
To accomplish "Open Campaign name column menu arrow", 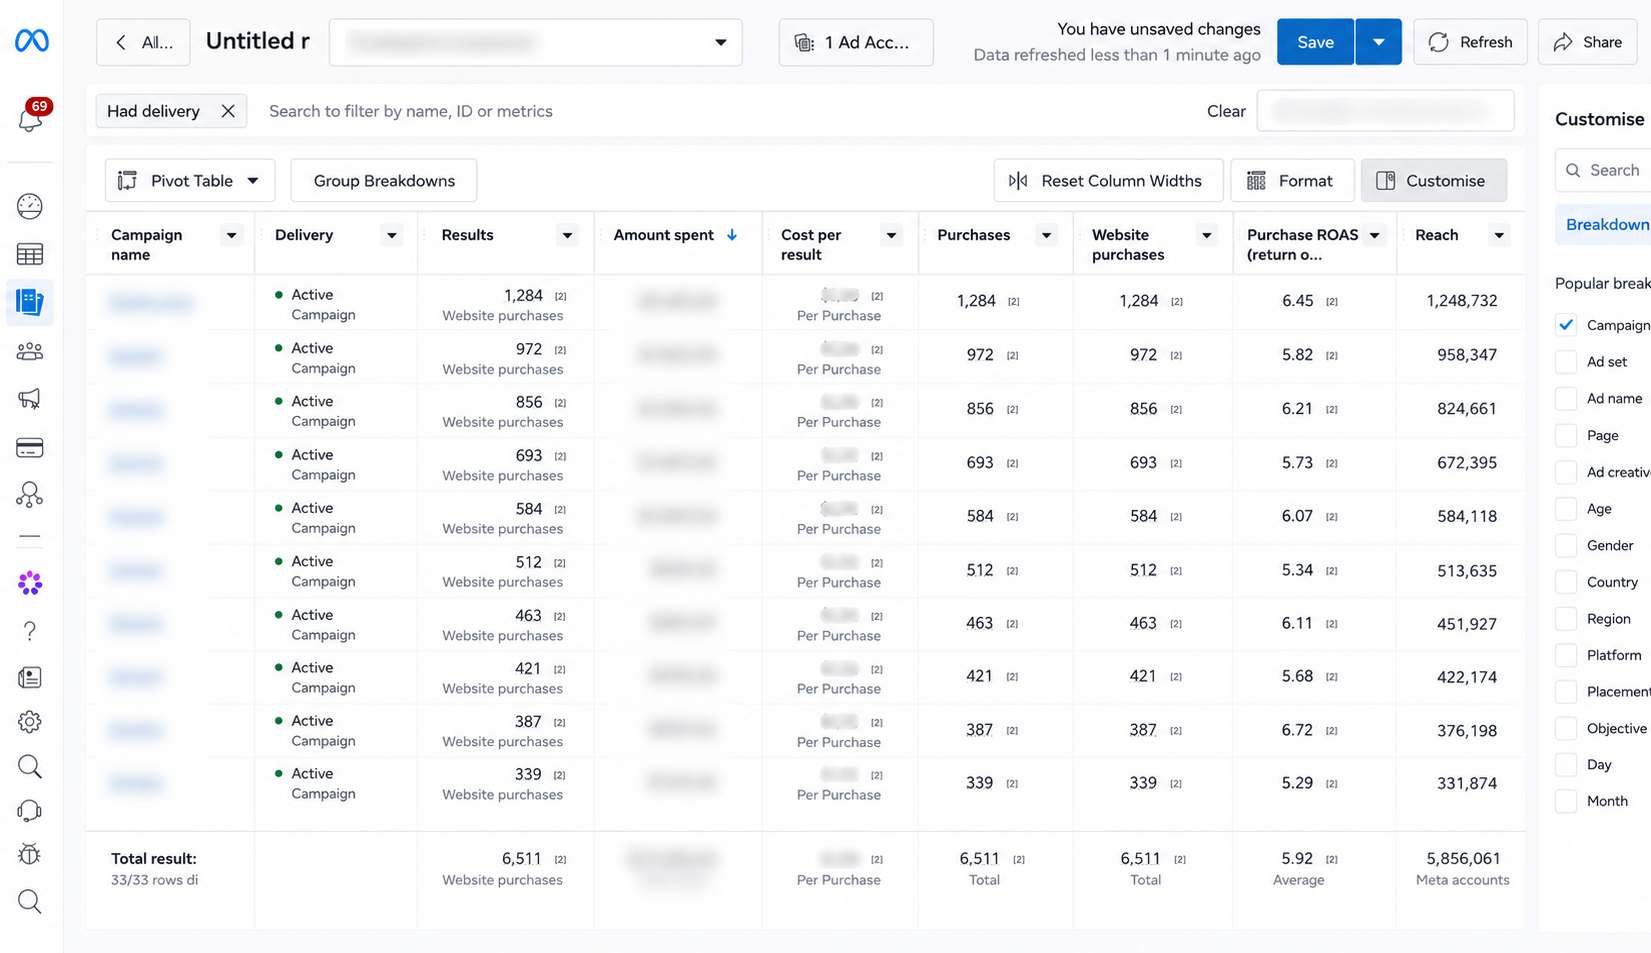I will click(232, 235).
